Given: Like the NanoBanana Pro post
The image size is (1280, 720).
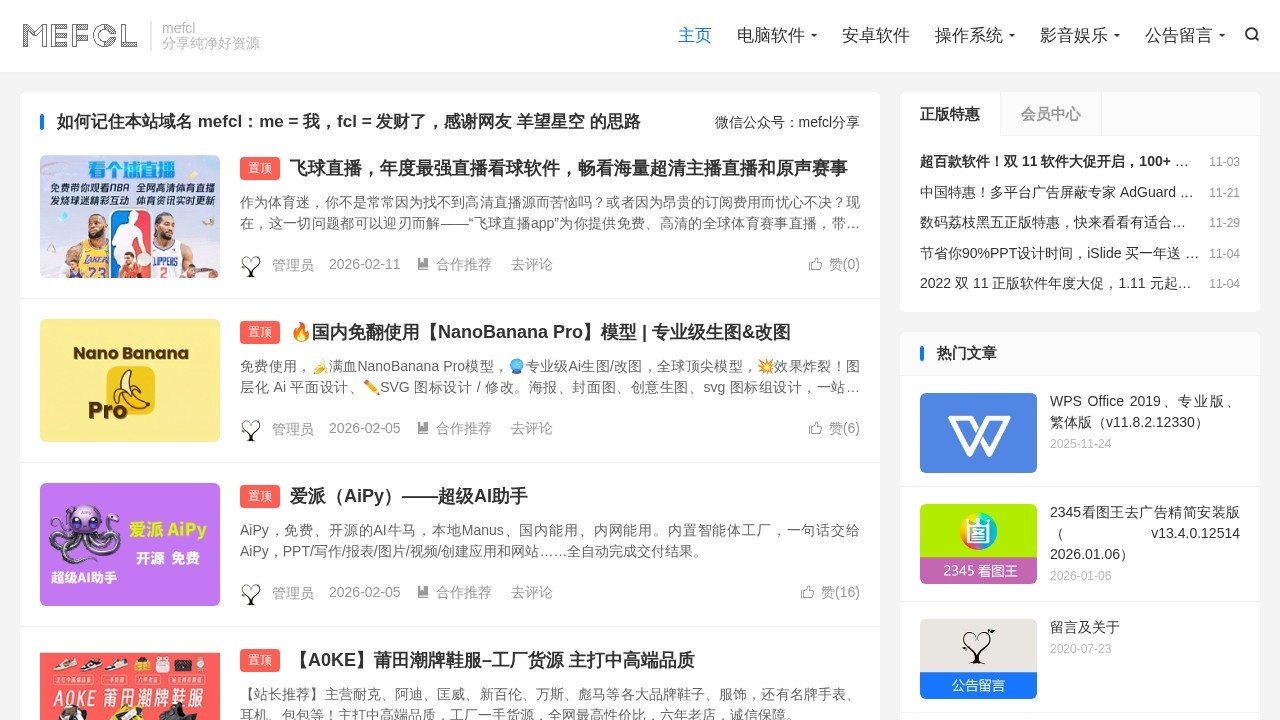Looking at the screenshot, I should tap(816, 428).
